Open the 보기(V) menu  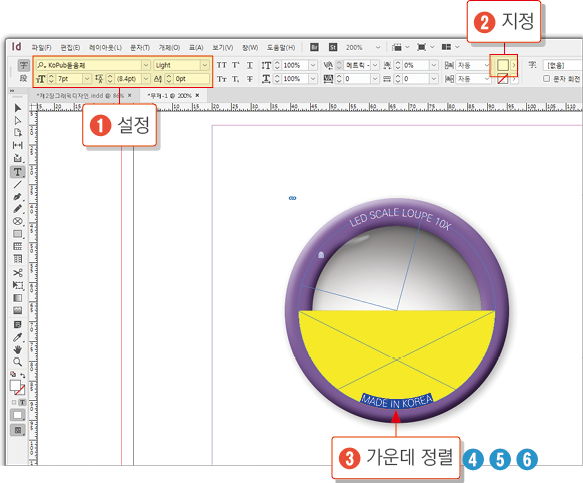click(222, 48)
